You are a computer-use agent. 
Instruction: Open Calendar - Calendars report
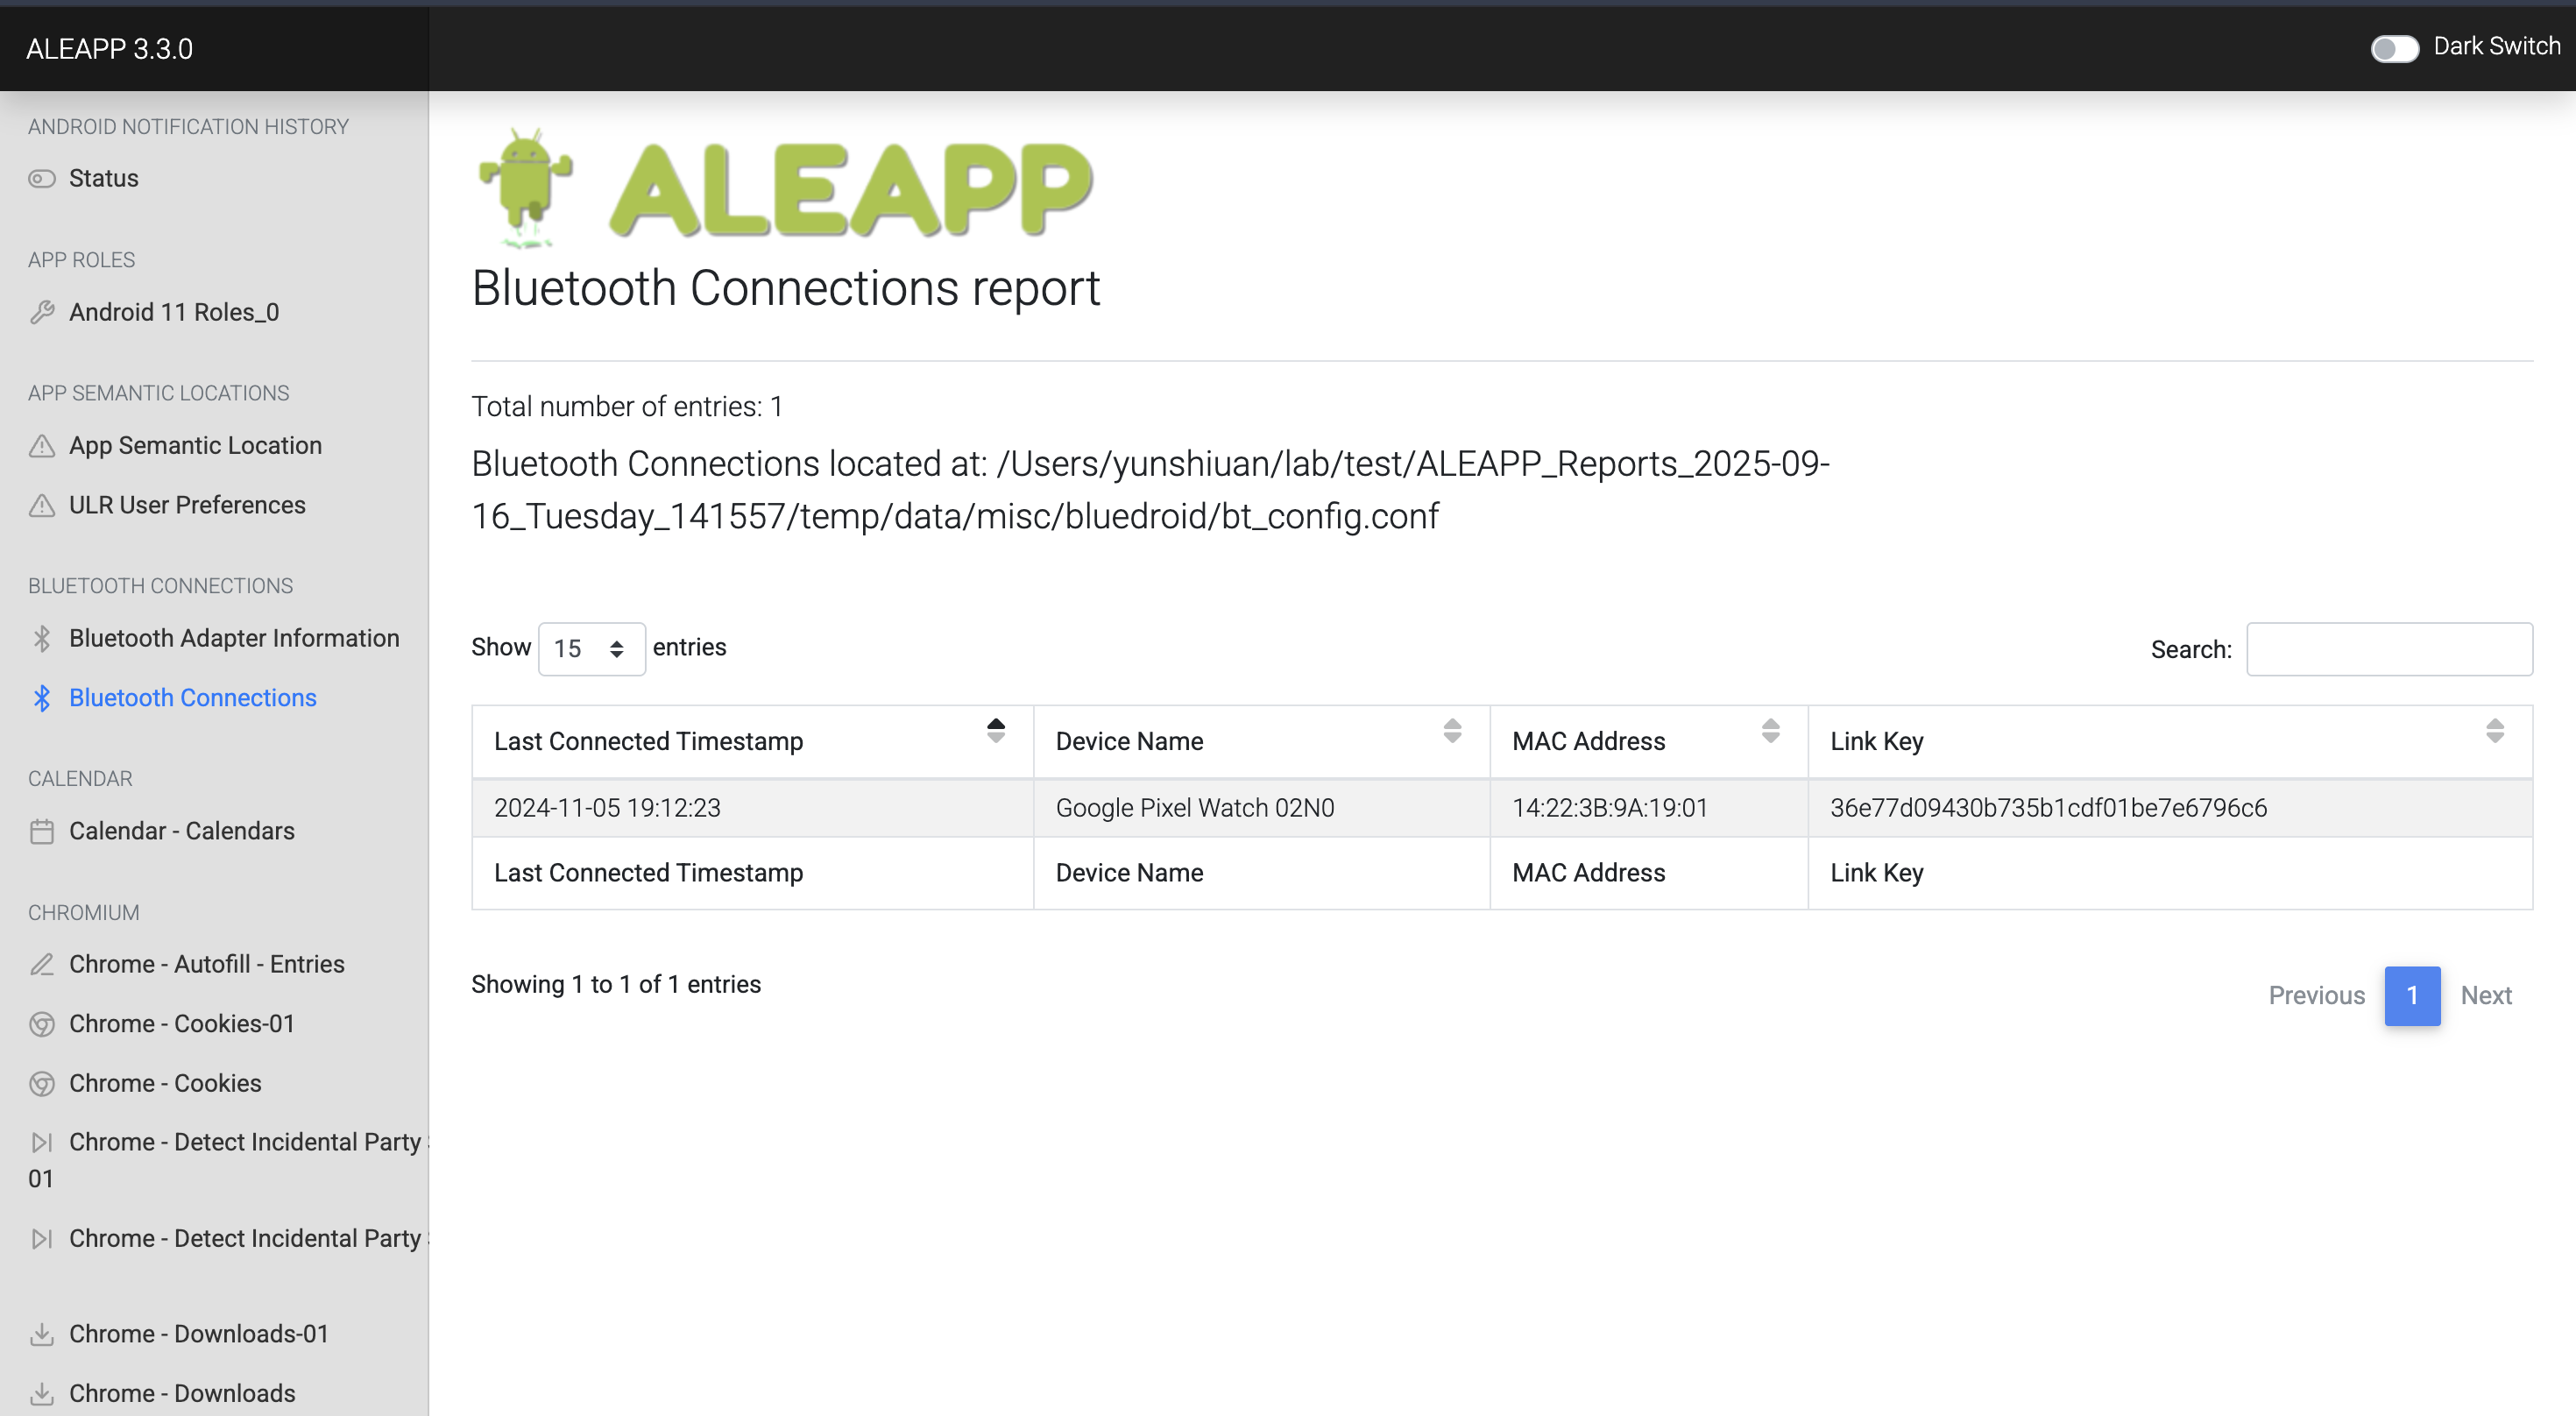coord(182,831)
